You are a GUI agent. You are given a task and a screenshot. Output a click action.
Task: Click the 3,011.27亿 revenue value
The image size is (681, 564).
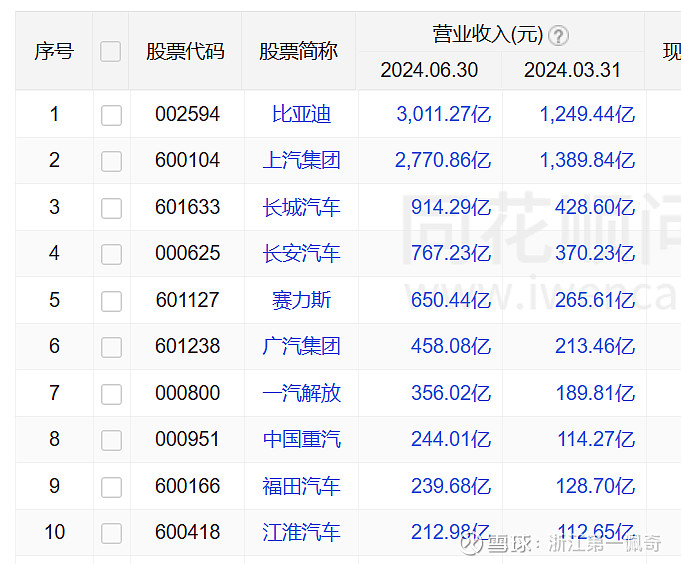click(x=443, y=115)
